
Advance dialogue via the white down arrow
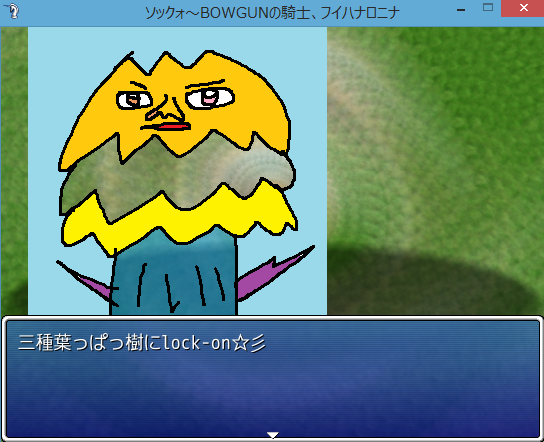pos(273,435)
